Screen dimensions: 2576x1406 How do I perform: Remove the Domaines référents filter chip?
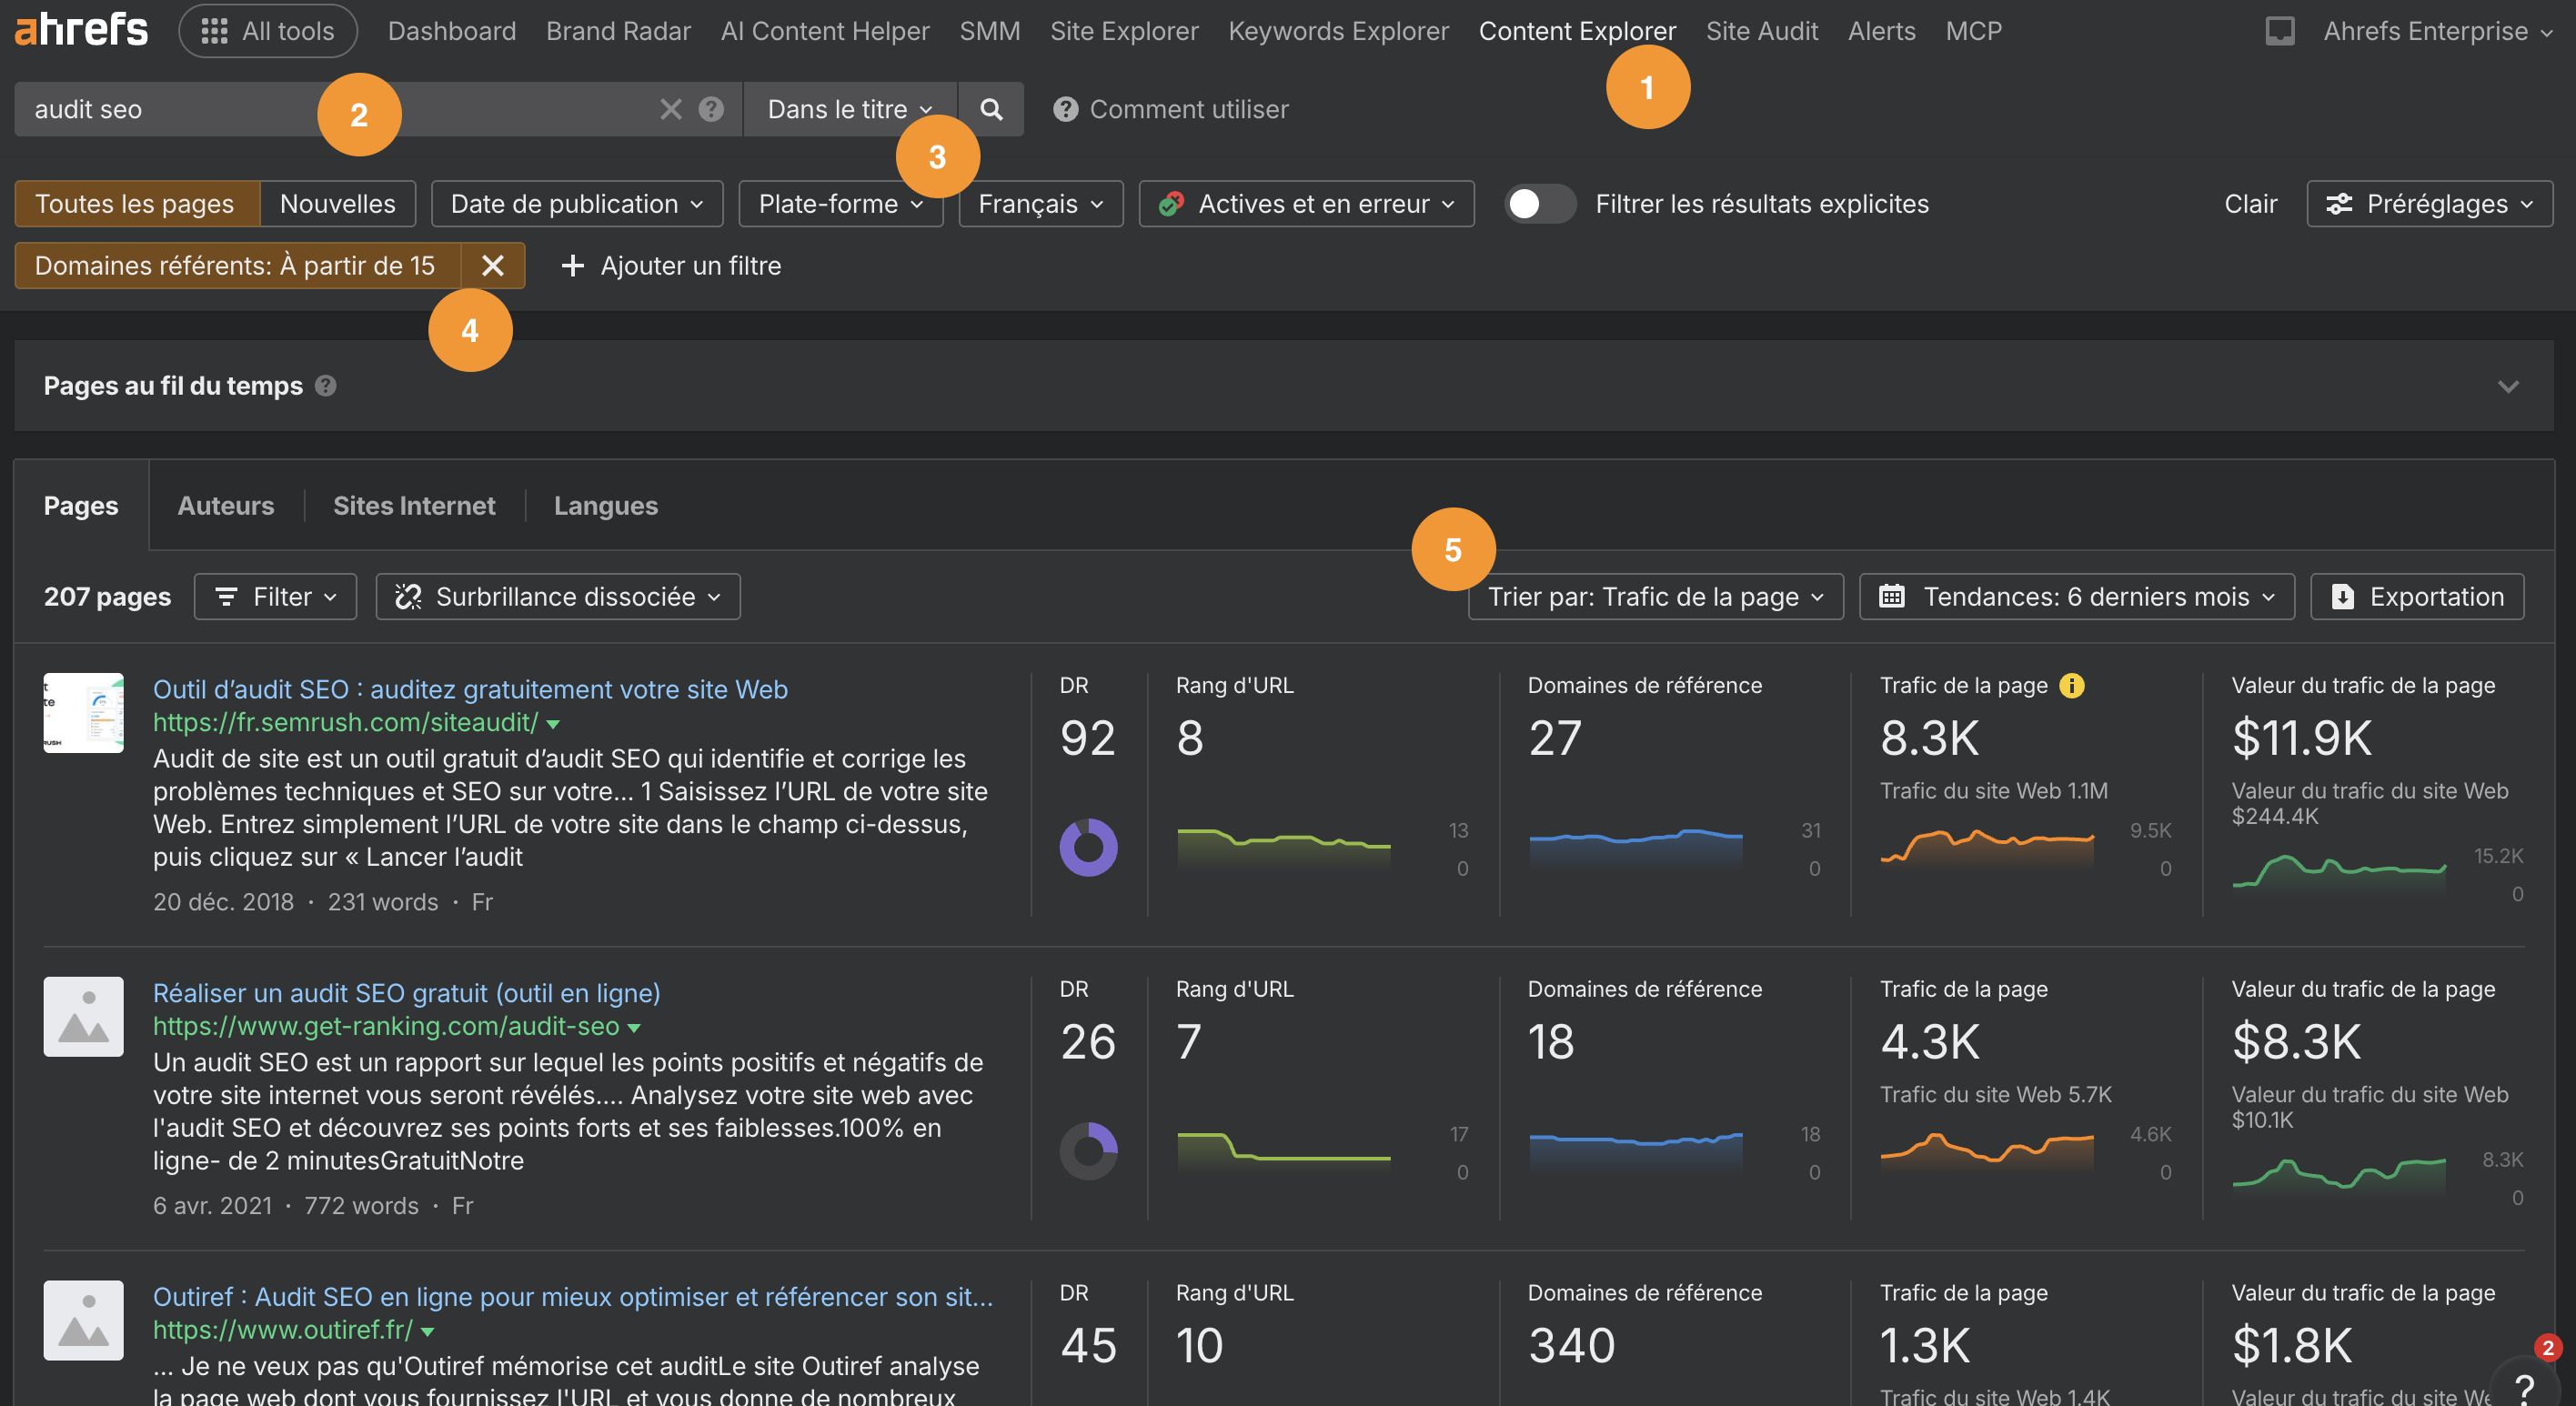(x=493, y=265)
